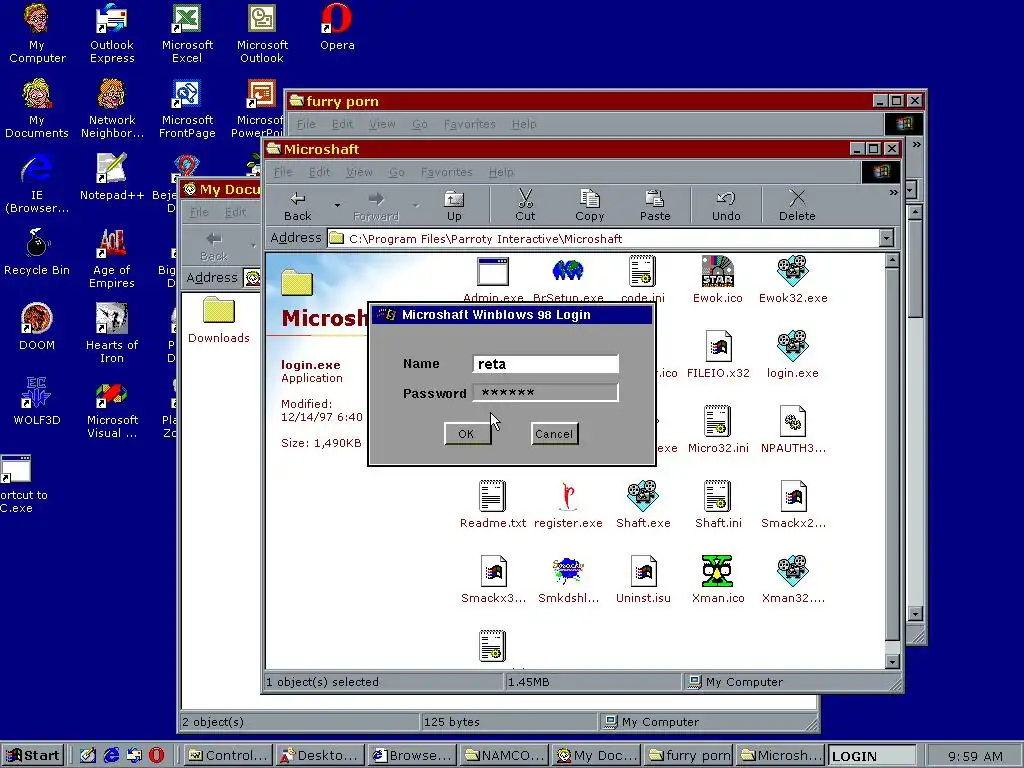Open Help menu in furry porn window

pyautogui.click(x=523, y=123)
